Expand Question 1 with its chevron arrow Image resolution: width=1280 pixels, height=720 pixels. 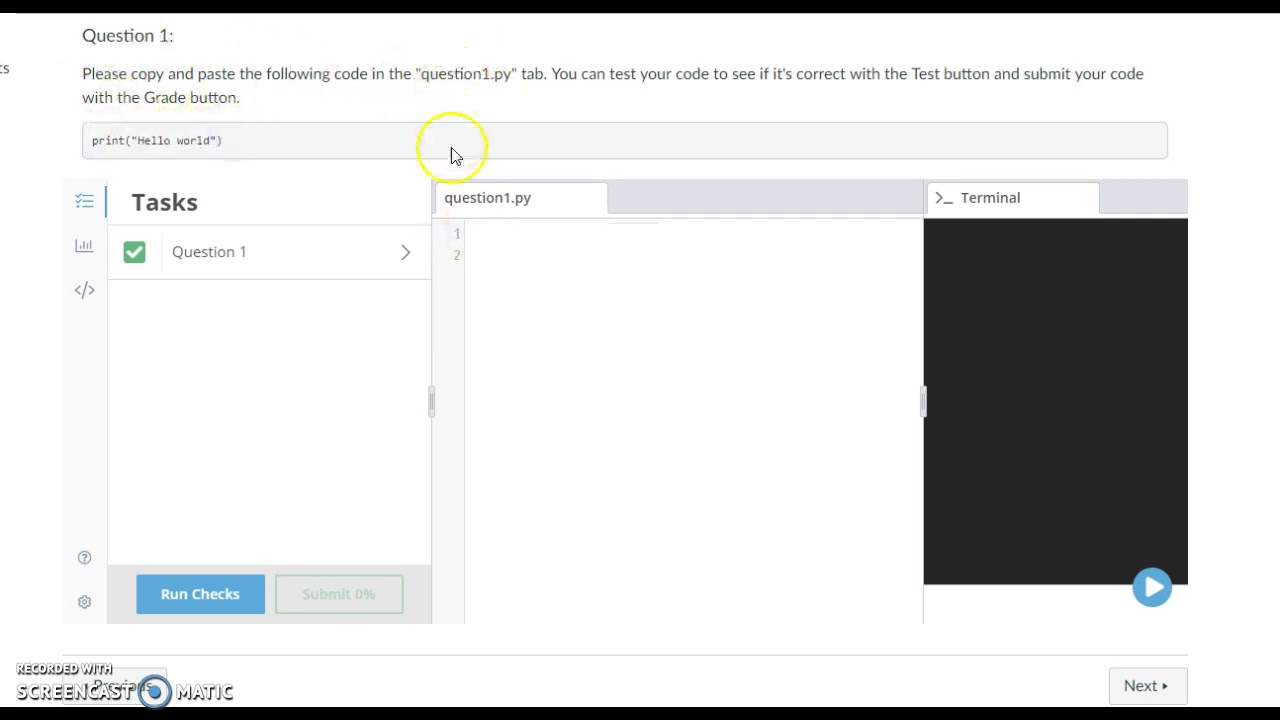click(405, 252)
